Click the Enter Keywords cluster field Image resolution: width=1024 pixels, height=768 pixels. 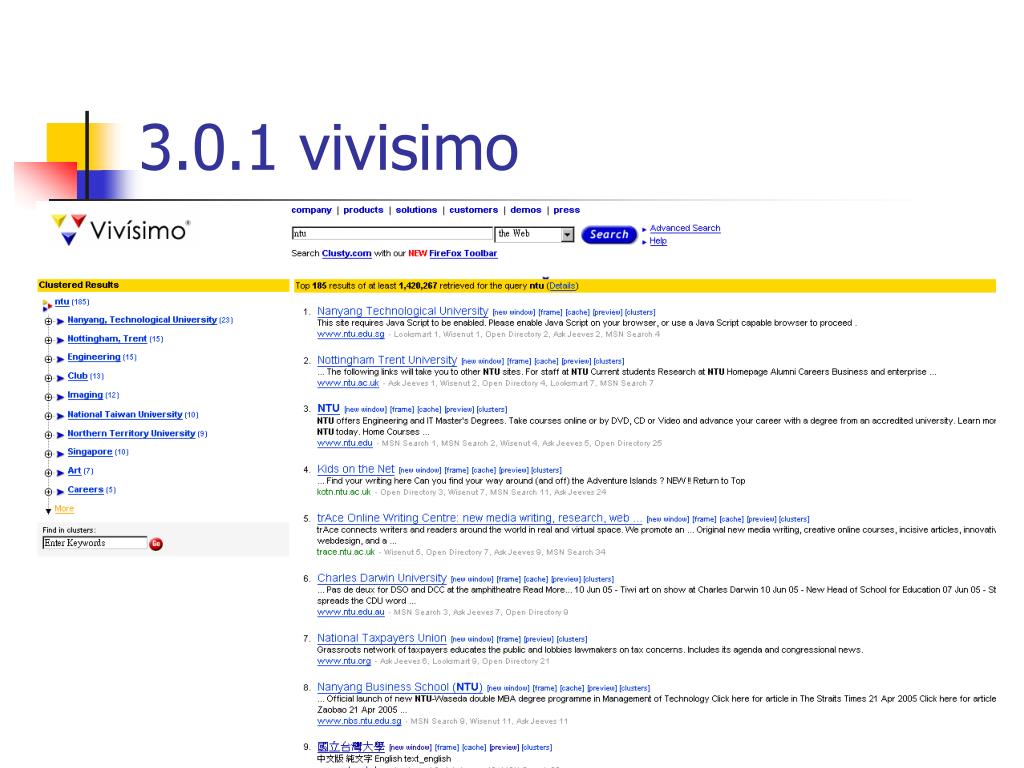[x=95, y=543]
